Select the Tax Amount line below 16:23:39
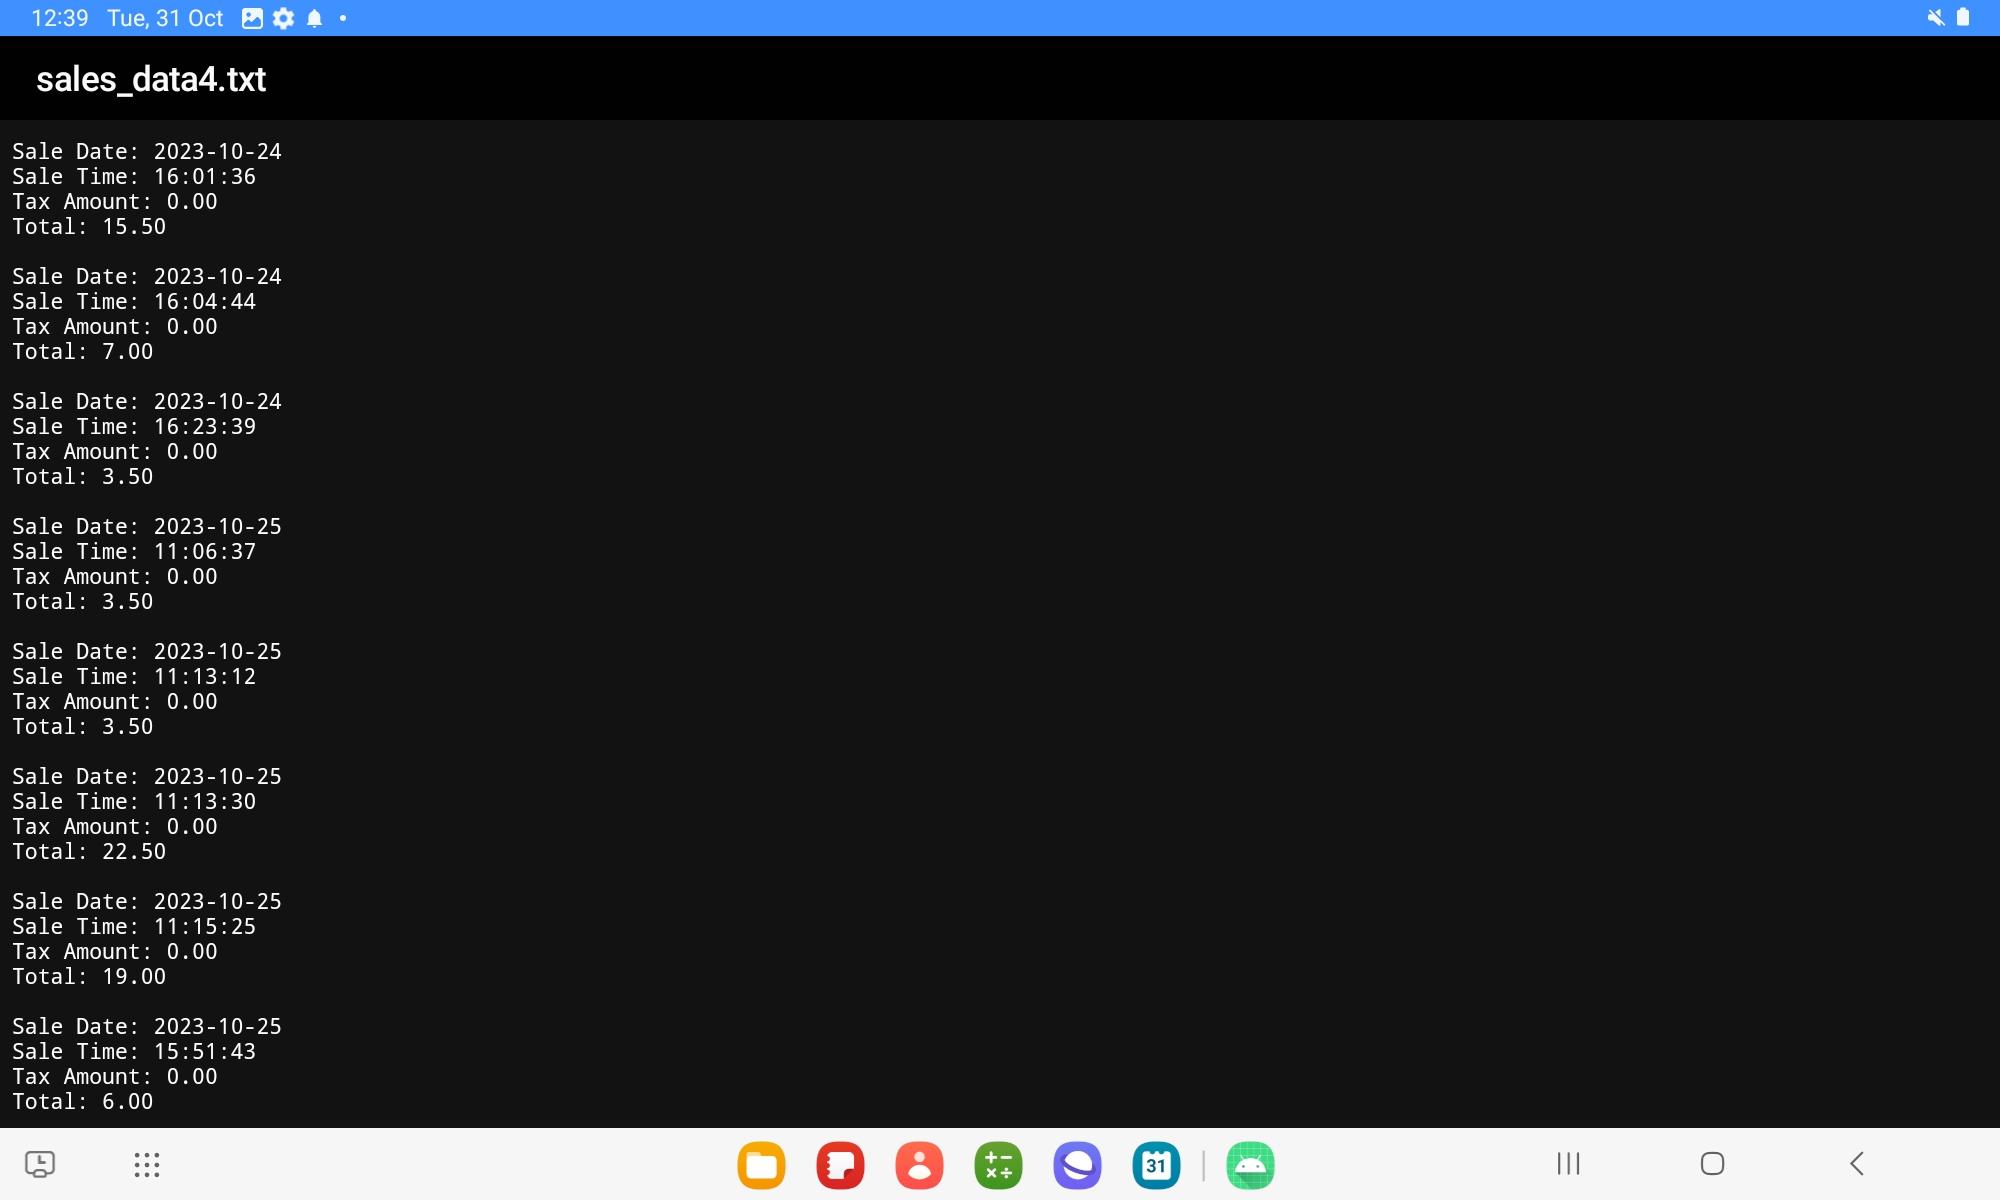The height and width of the screenshot is (1200, 2000). pyautogui.click(x=115, y=452)
